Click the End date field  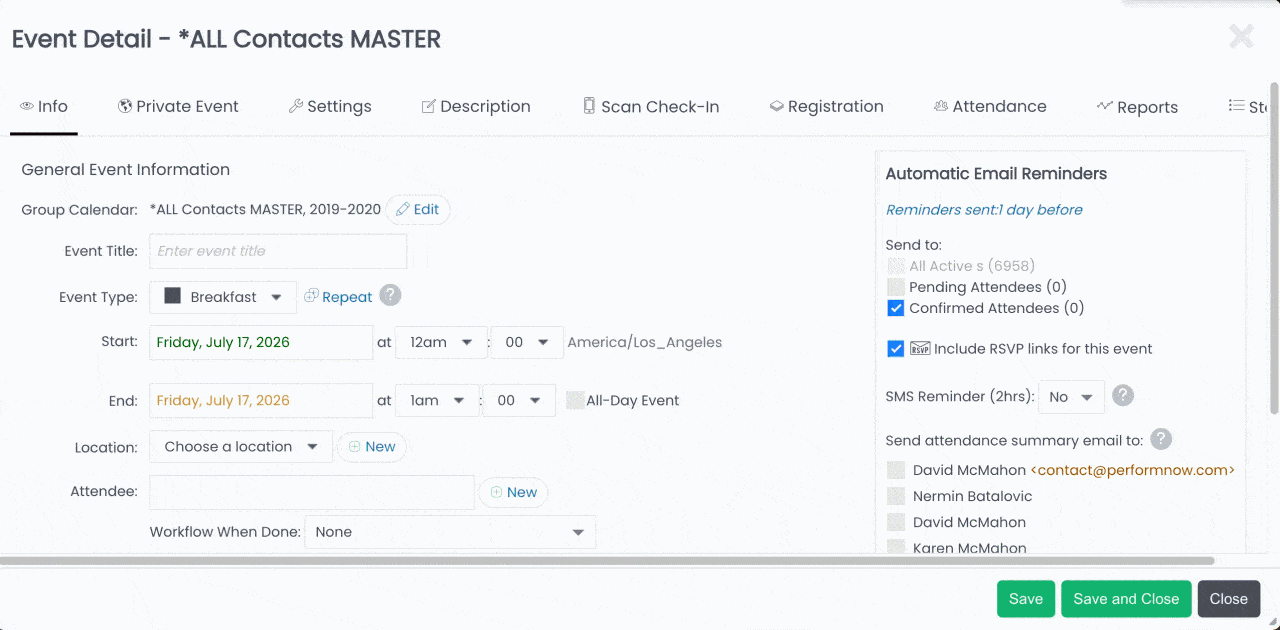coord(261,400)
